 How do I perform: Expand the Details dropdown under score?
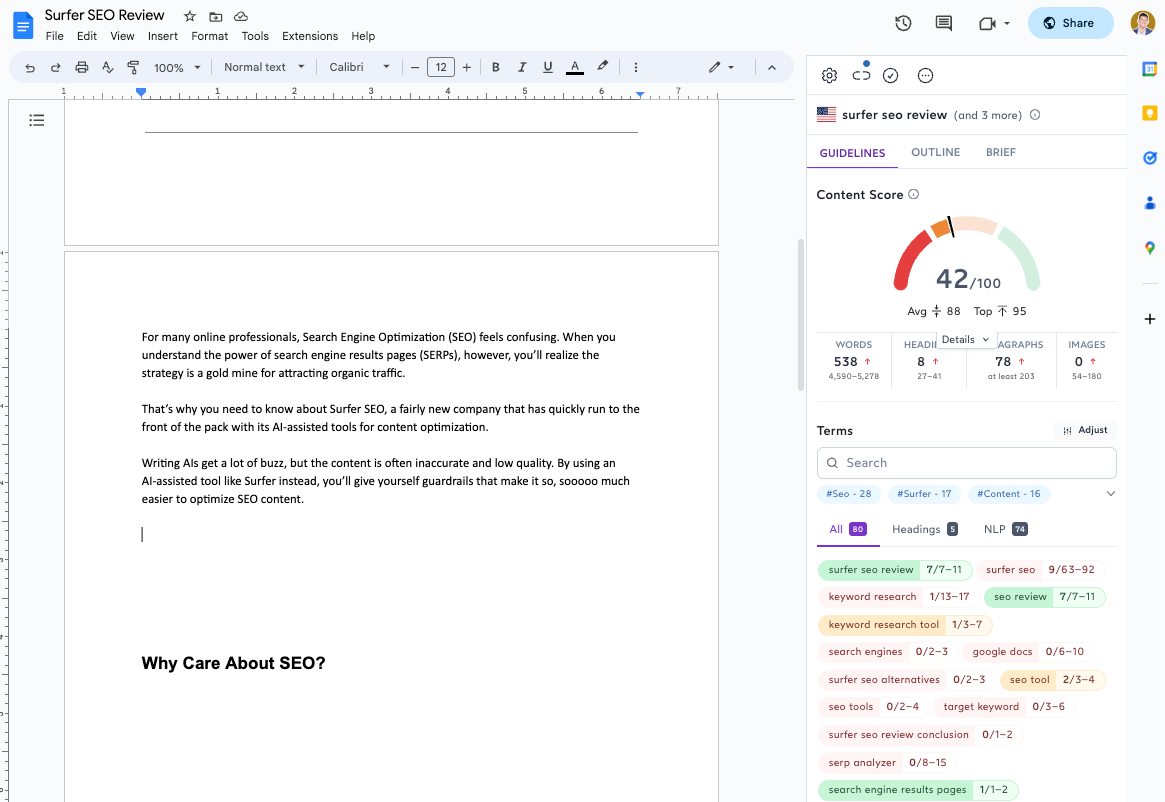[965, 339]
